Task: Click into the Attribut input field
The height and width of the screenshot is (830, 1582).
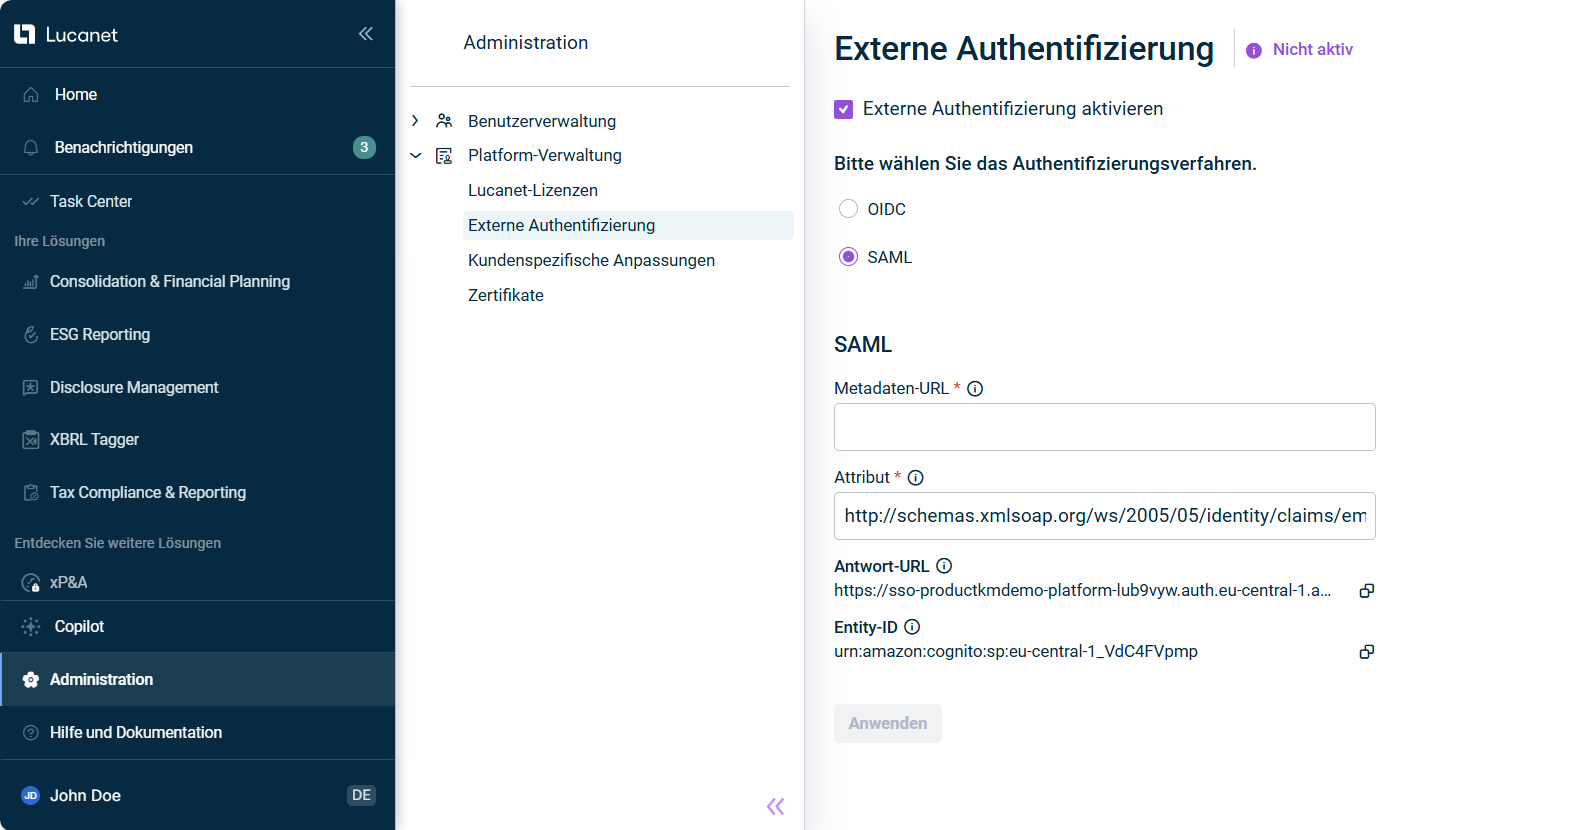Action: pyautogui.click(x=1105, y=516)
